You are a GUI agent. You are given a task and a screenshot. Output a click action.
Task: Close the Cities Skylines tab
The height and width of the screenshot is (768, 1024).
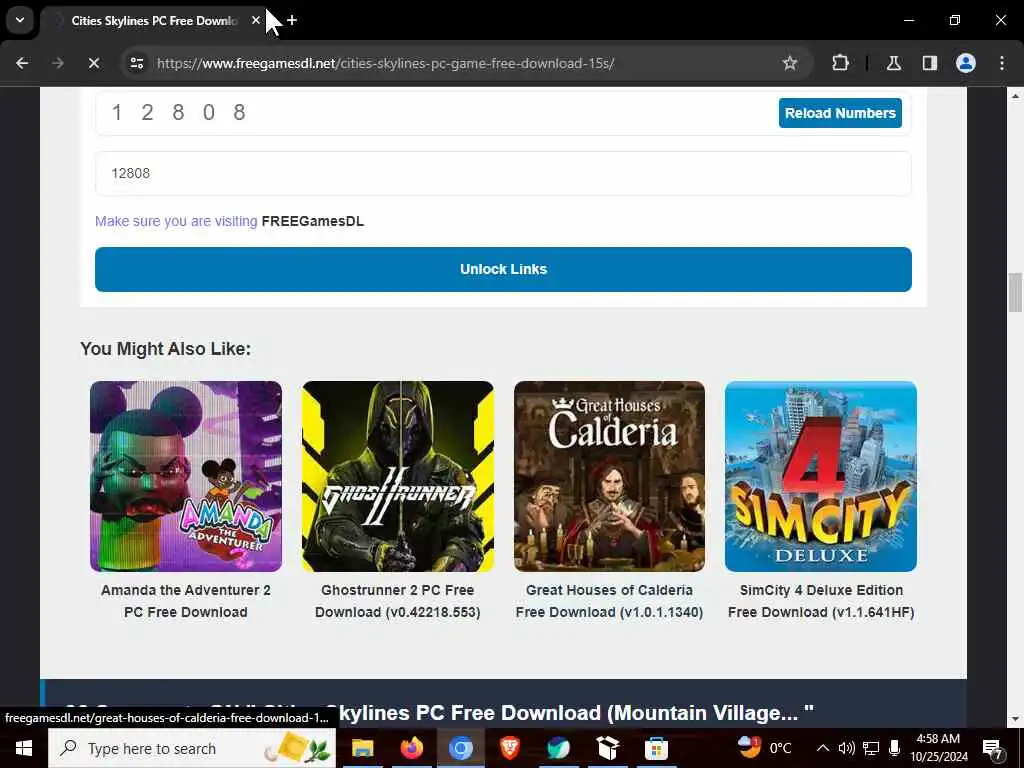(256, 20)
